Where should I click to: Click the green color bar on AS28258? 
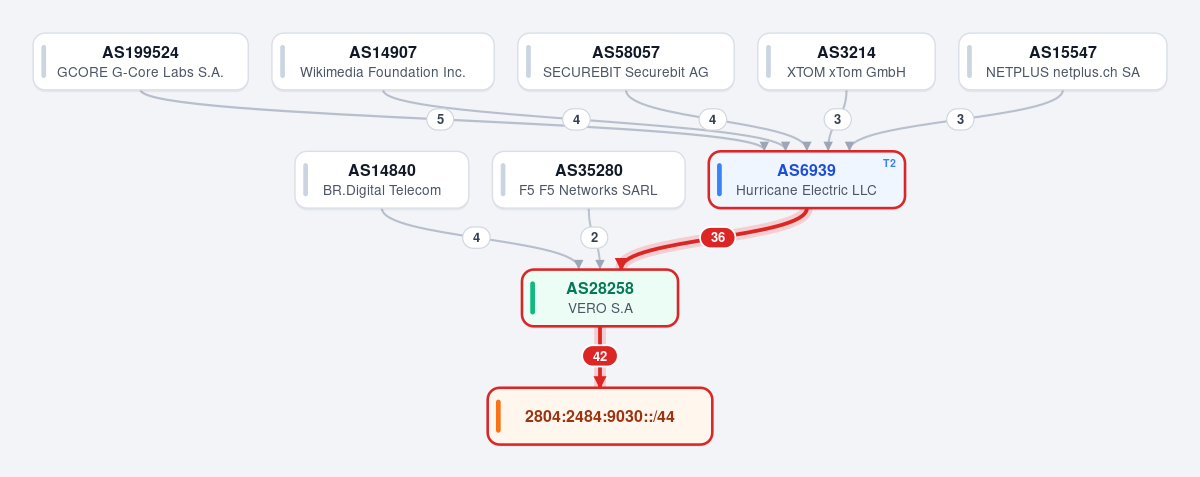point(532,298)
